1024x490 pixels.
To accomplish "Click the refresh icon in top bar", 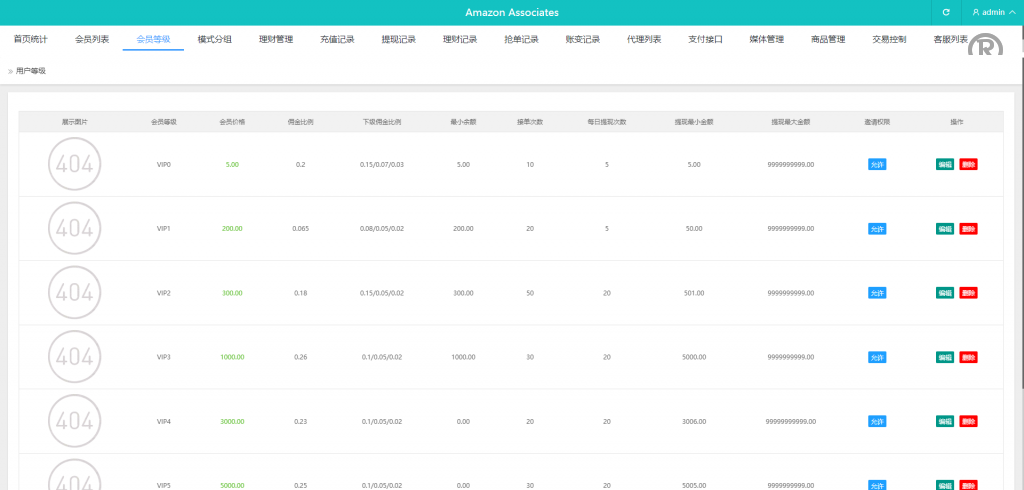I will (x=945, y=12).
